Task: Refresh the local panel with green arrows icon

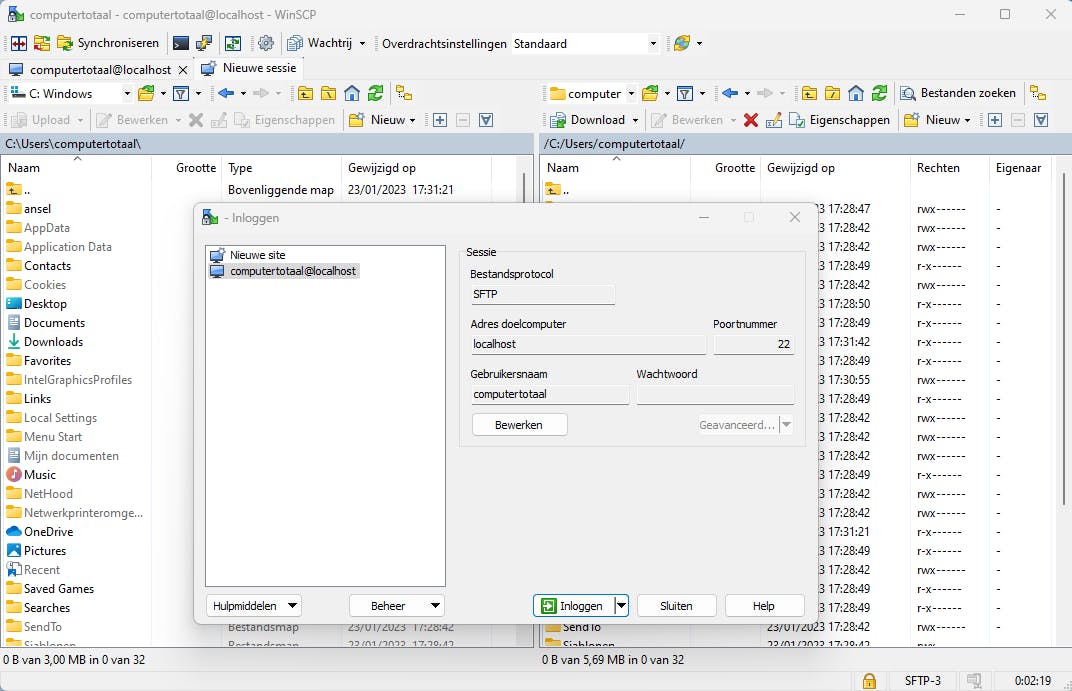Action: coord(375,93)
